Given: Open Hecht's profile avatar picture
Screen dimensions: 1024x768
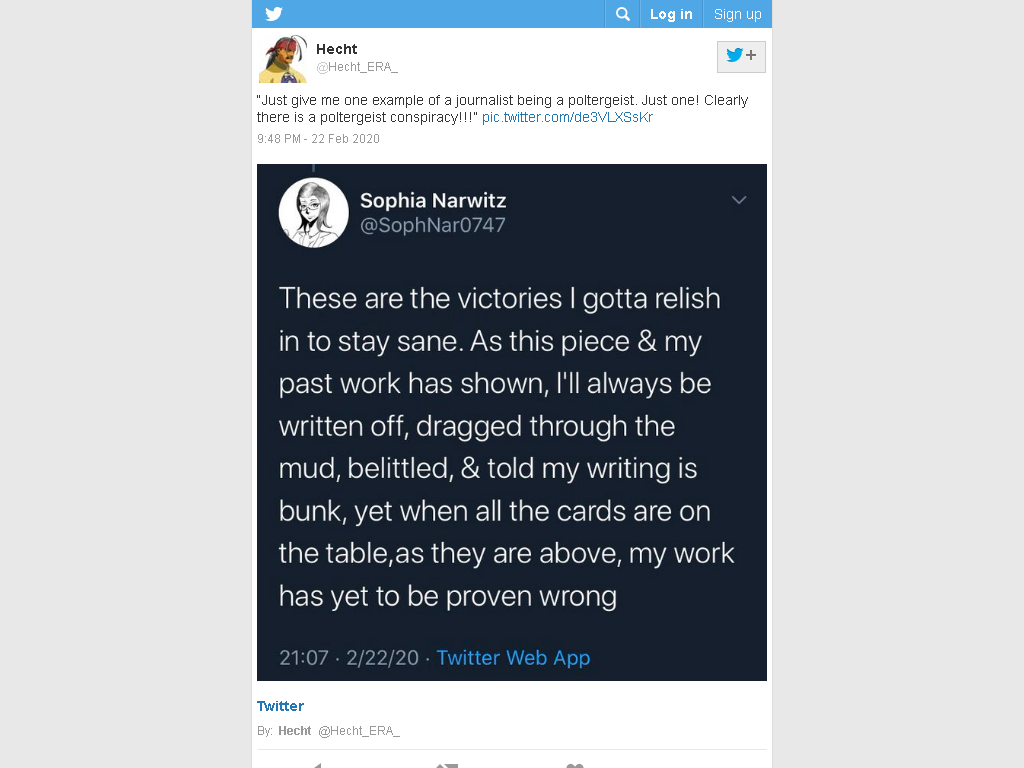Looking at the screenshot, I should pos(283,59).
